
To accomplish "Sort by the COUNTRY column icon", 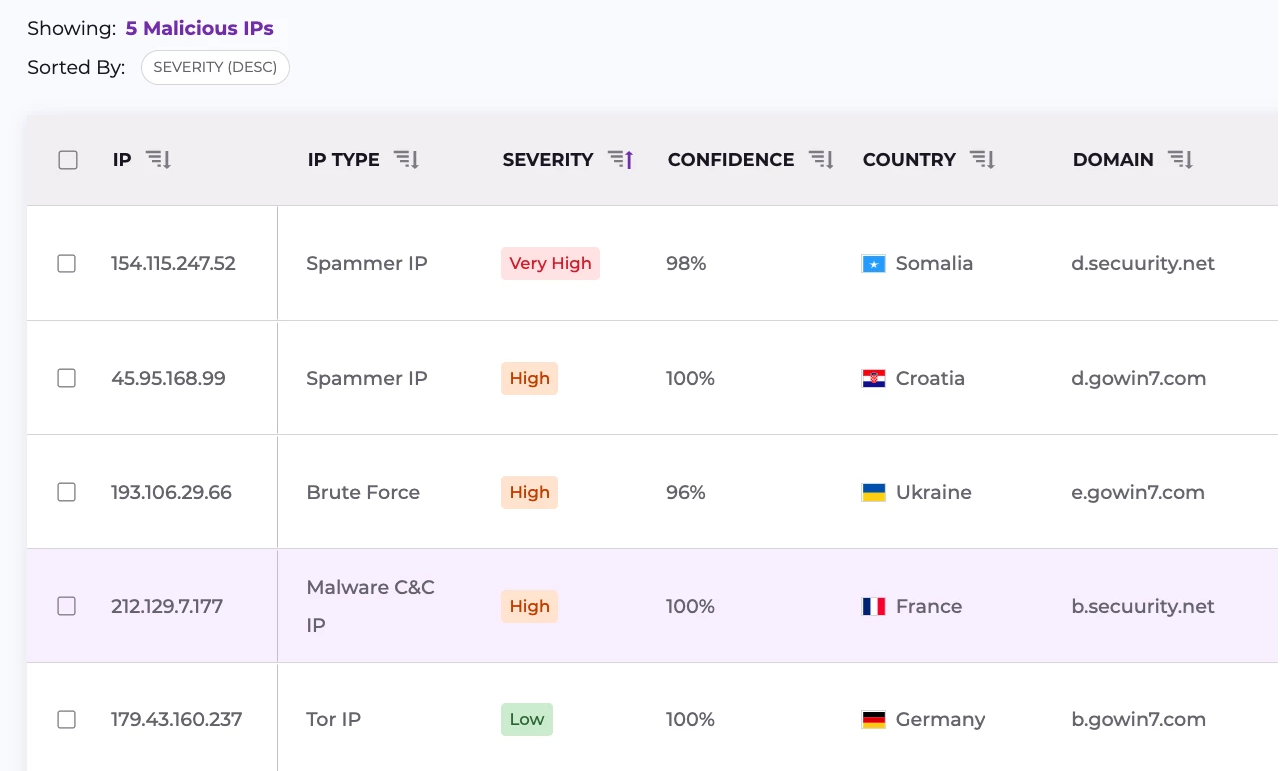I will 983,160.
